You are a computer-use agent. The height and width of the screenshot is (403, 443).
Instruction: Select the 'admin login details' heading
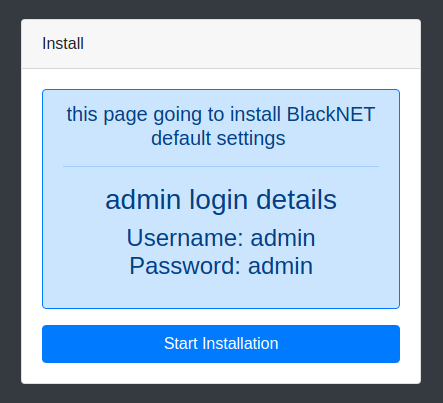pyautogui.click(x=221, y=199)
